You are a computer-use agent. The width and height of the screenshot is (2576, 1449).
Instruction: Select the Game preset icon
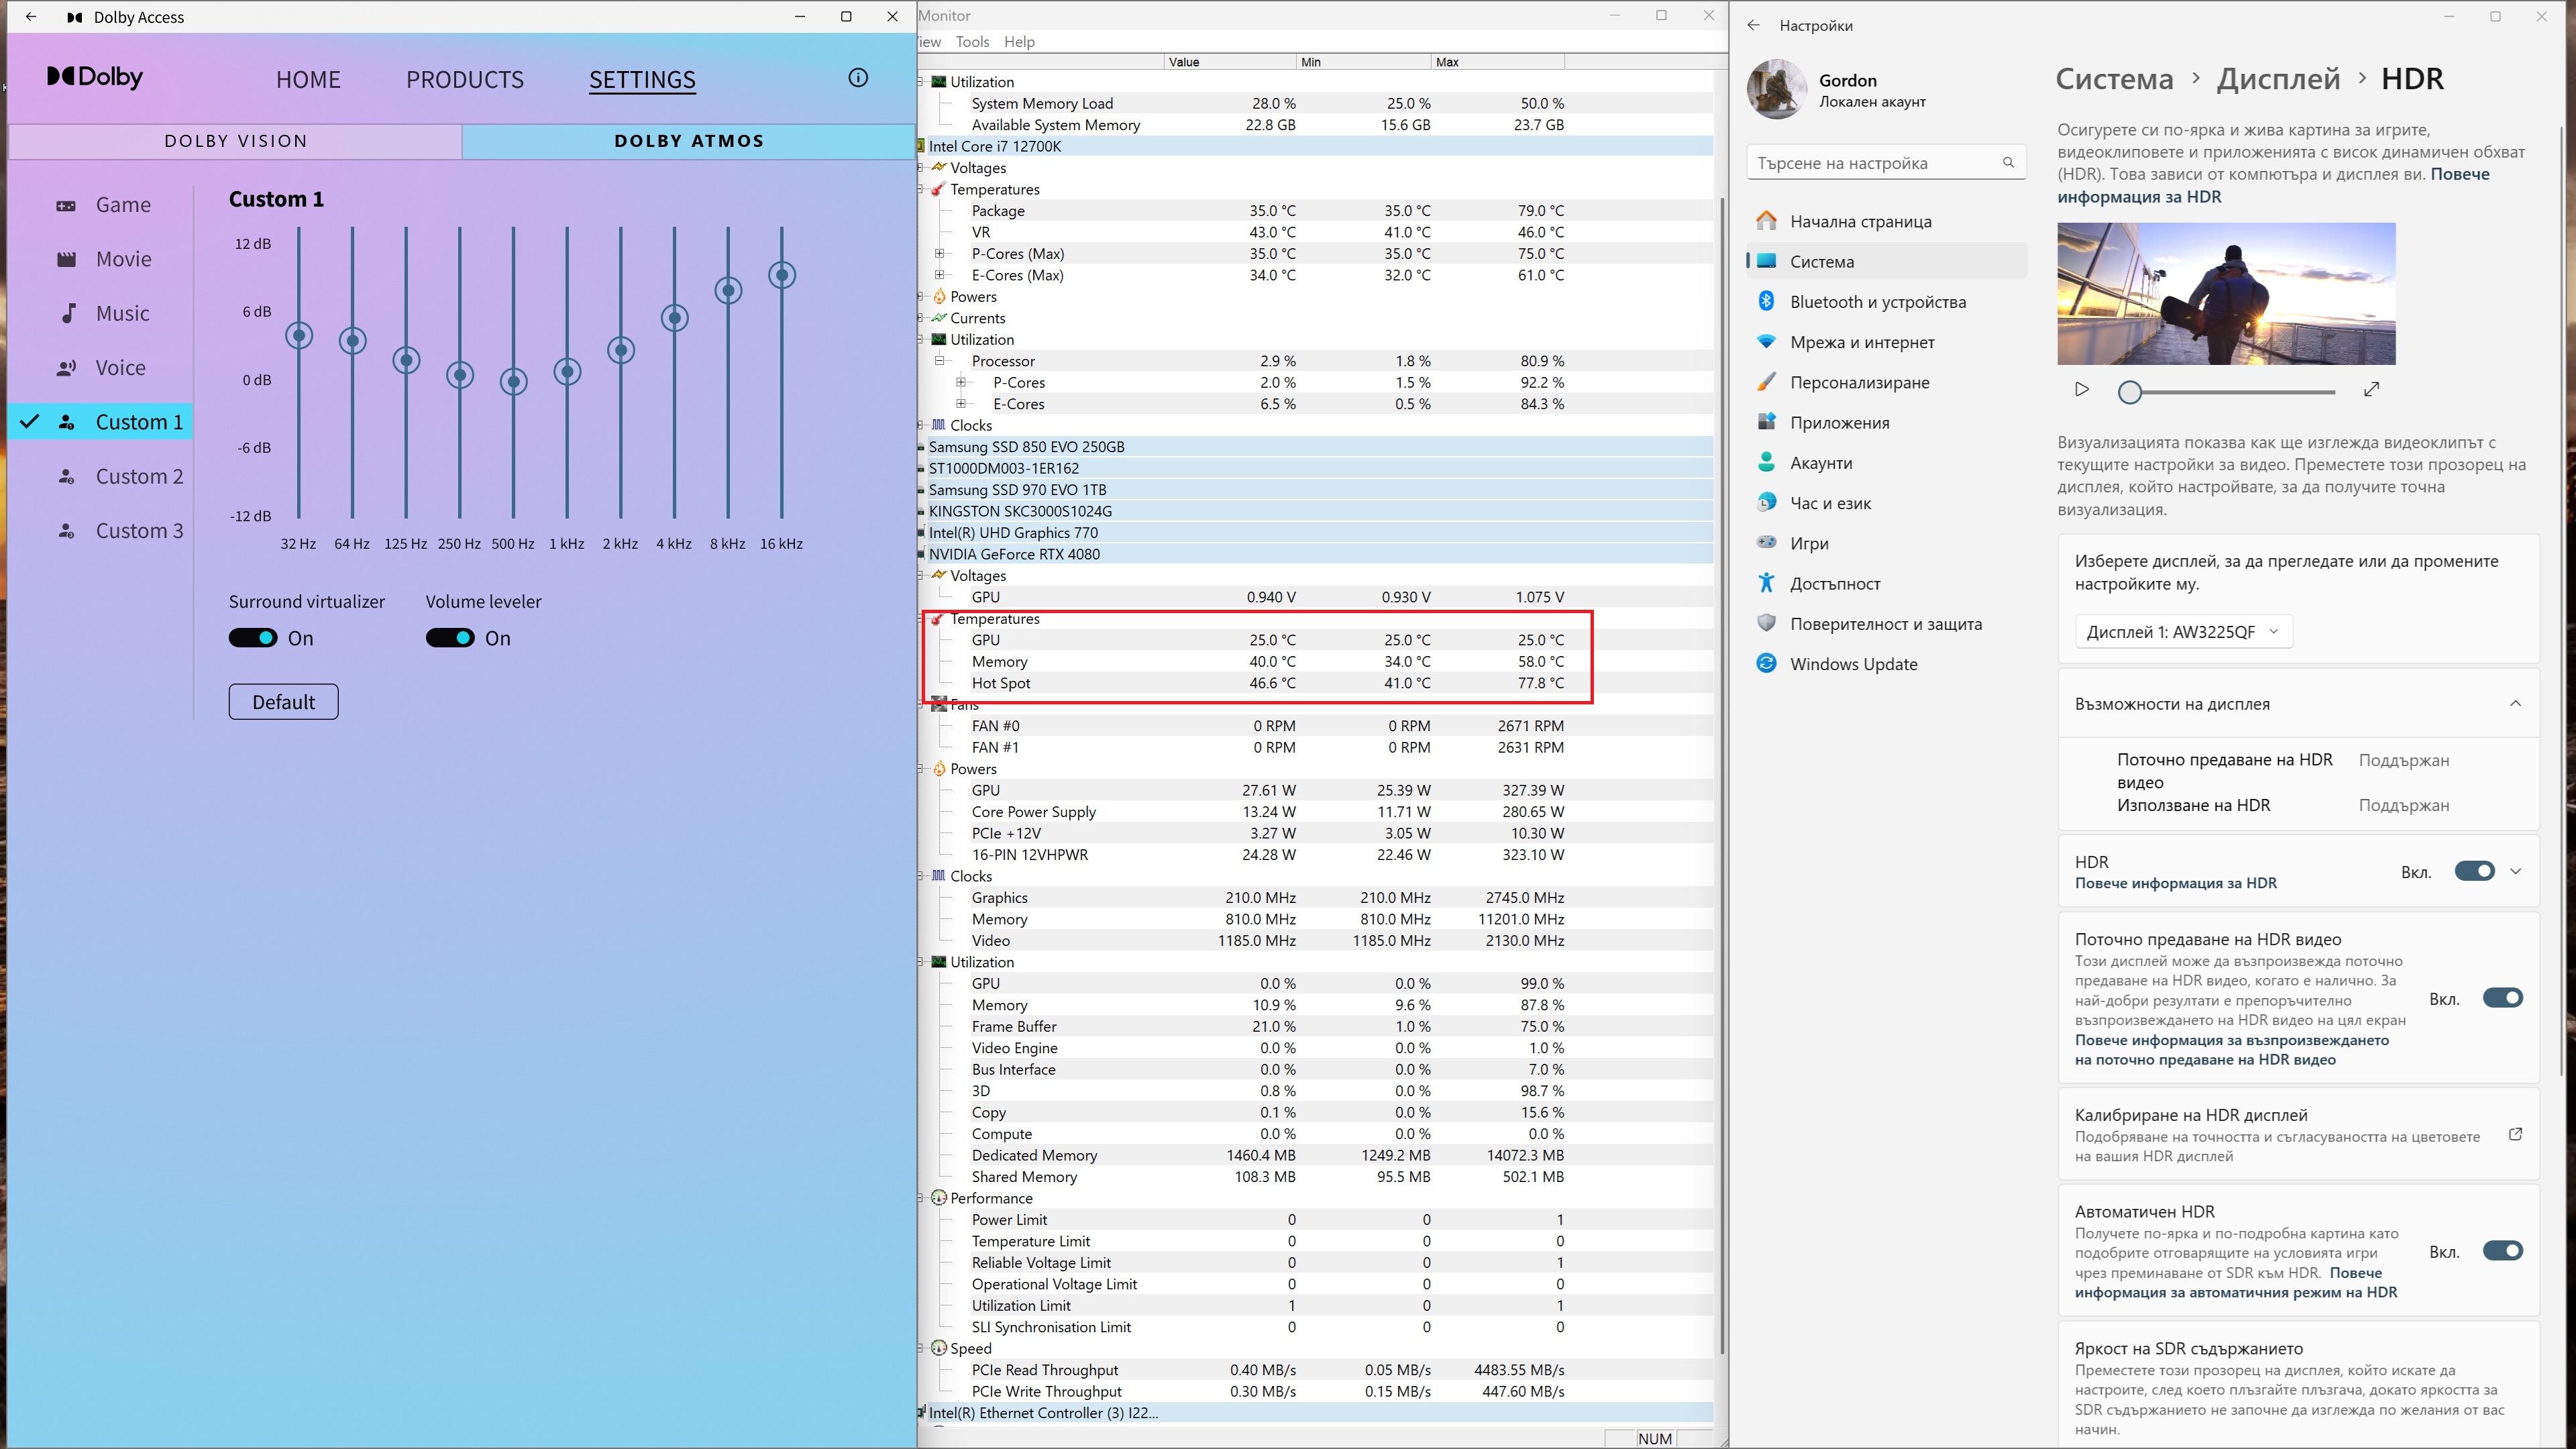(66, 205)
